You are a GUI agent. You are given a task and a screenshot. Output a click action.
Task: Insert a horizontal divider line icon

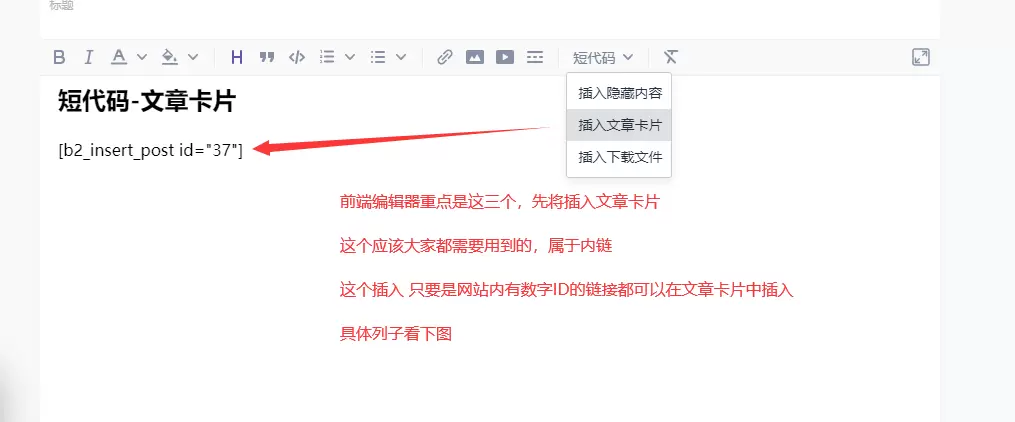pyautogui.click(x=535, y=57)
